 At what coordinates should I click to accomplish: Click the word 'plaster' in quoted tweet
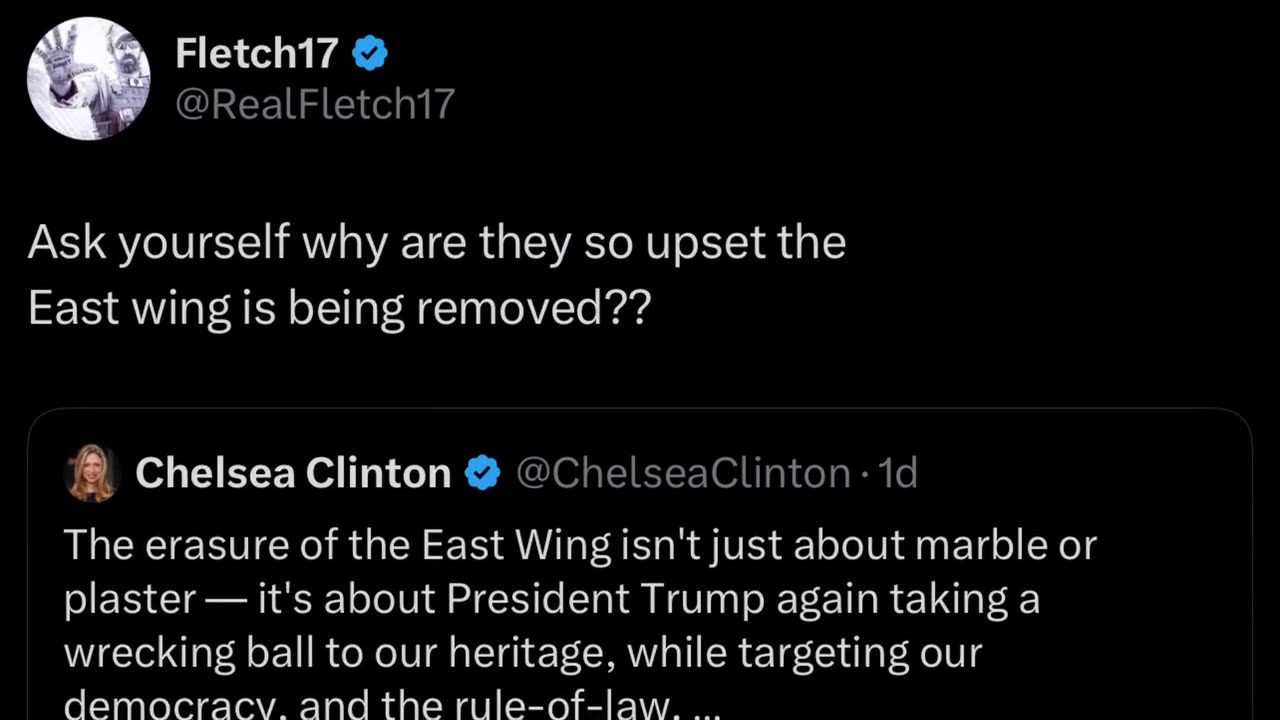click(x=129, y=599)
